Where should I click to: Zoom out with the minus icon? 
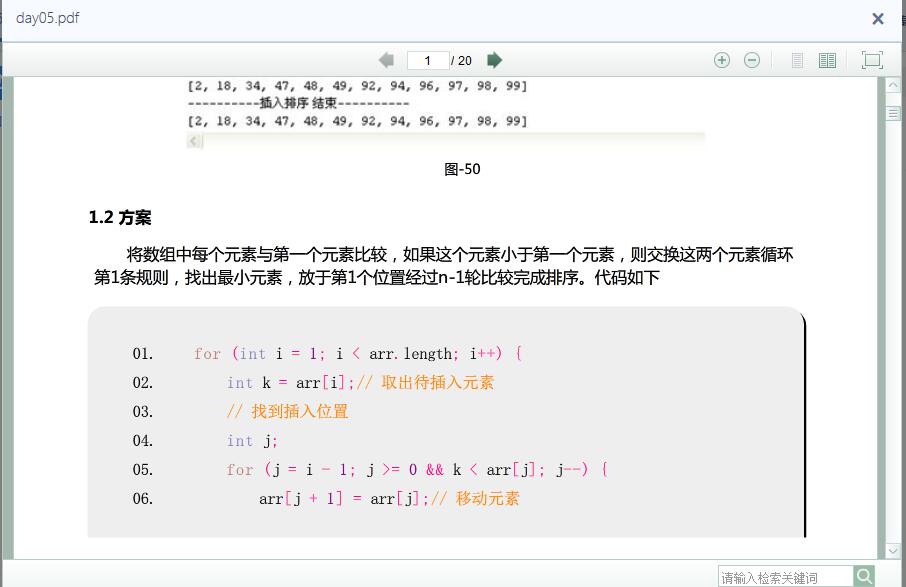752,60
